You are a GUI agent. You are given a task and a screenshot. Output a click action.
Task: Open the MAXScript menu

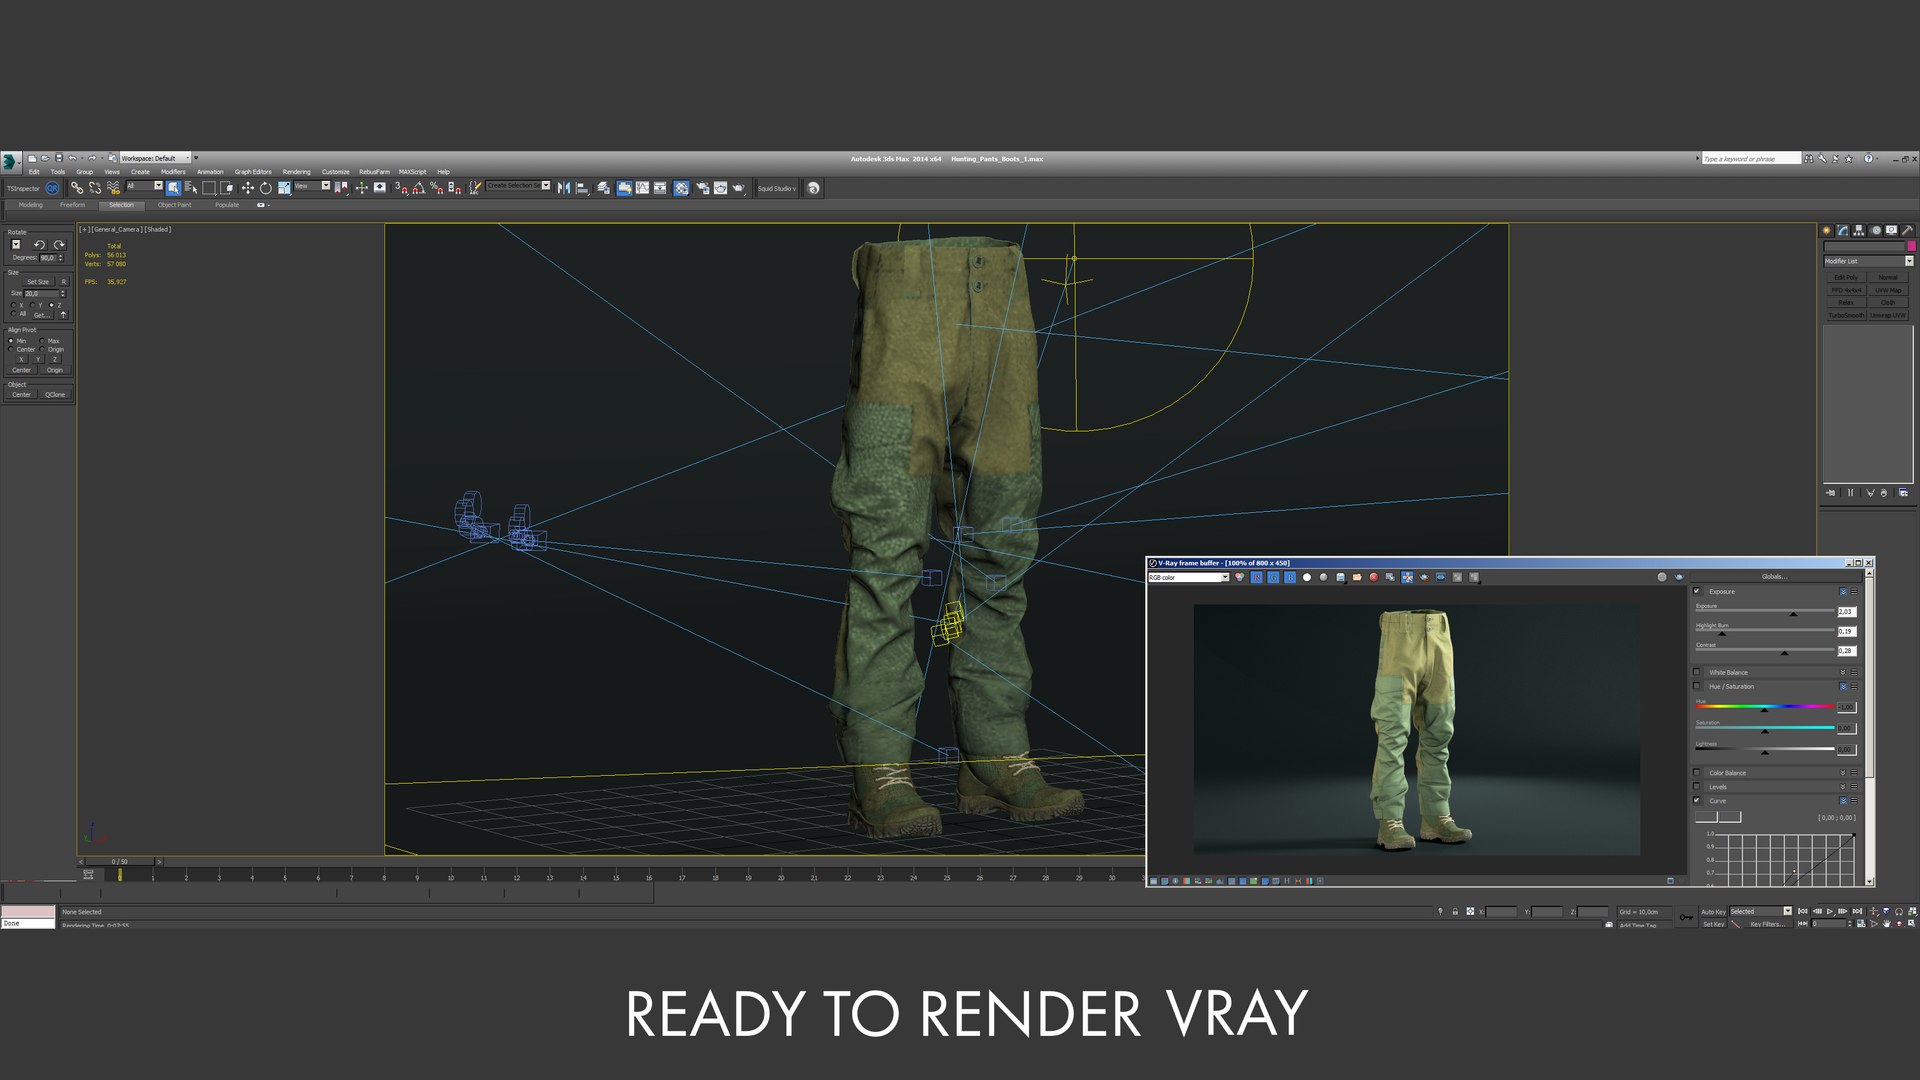point(412,172)
